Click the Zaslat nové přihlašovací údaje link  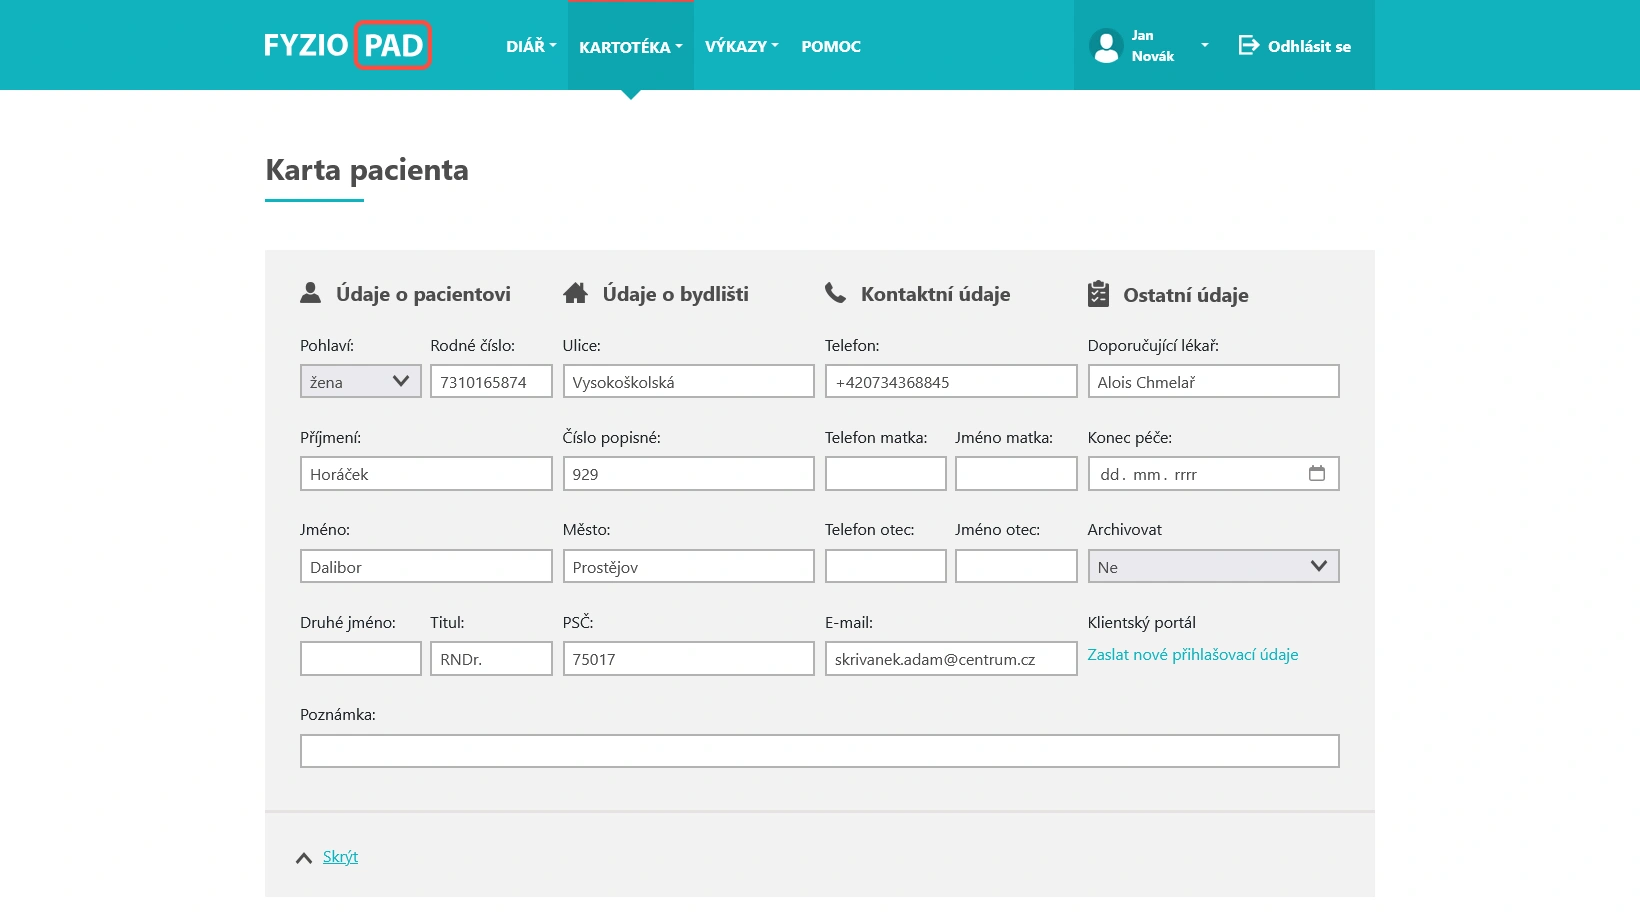point(1193,654)
